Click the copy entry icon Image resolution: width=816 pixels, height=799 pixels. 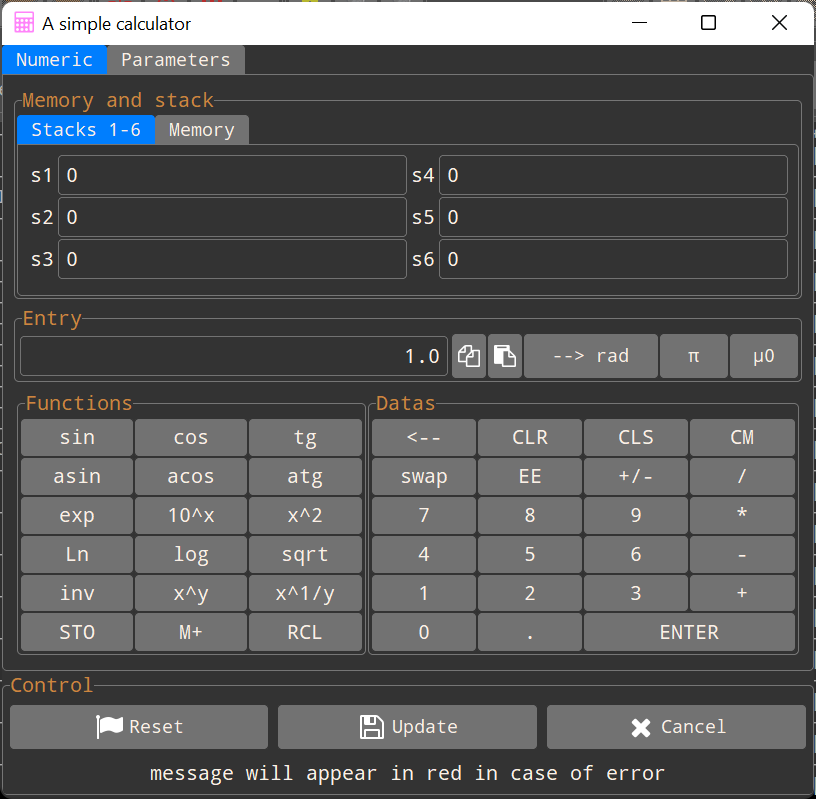(x=469, y=356)
